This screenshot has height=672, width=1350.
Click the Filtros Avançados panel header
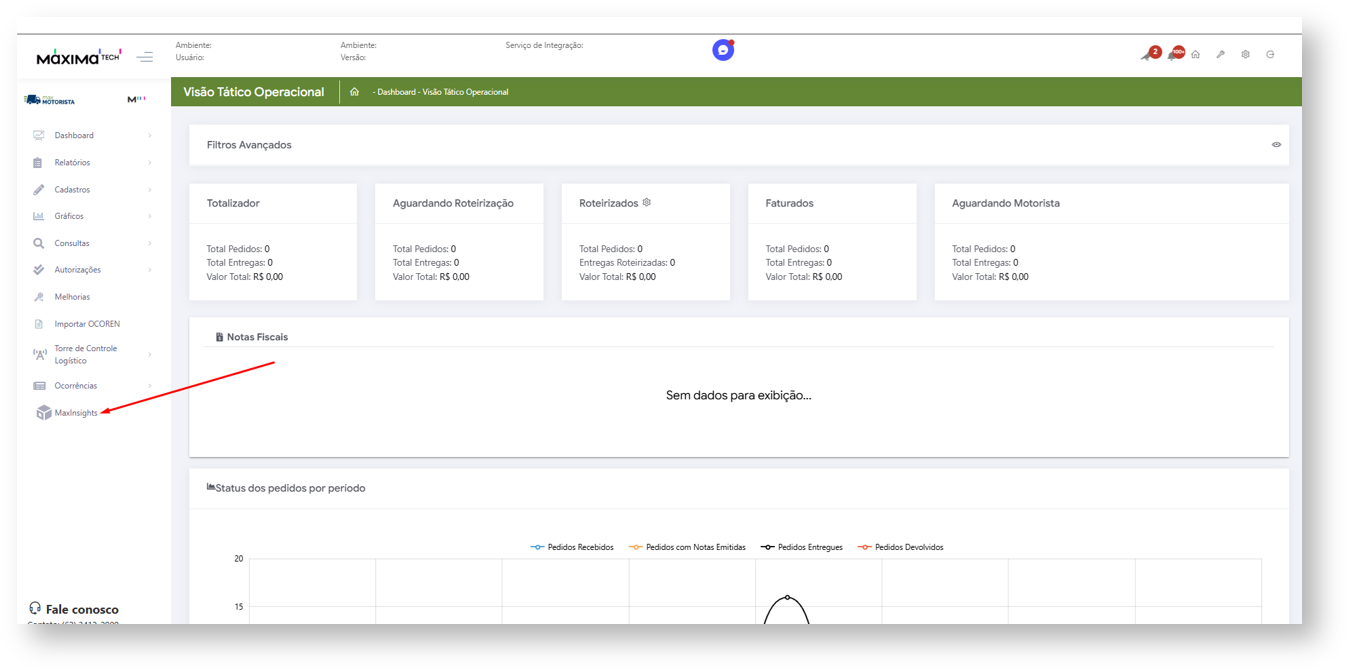(739, 145)
